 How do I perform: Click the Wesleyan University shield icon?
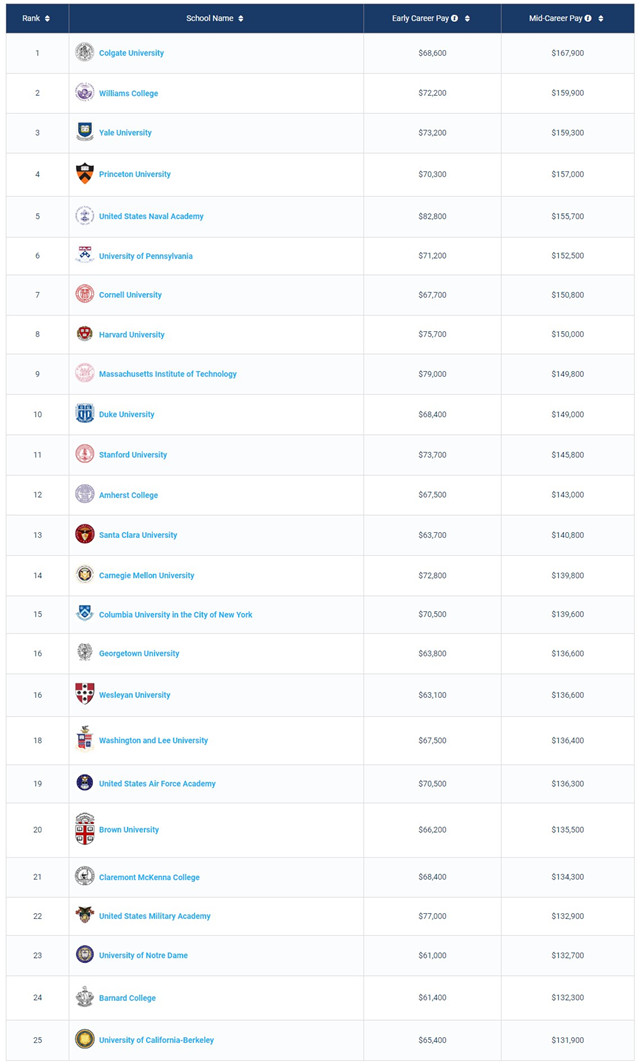coord(84,694)
